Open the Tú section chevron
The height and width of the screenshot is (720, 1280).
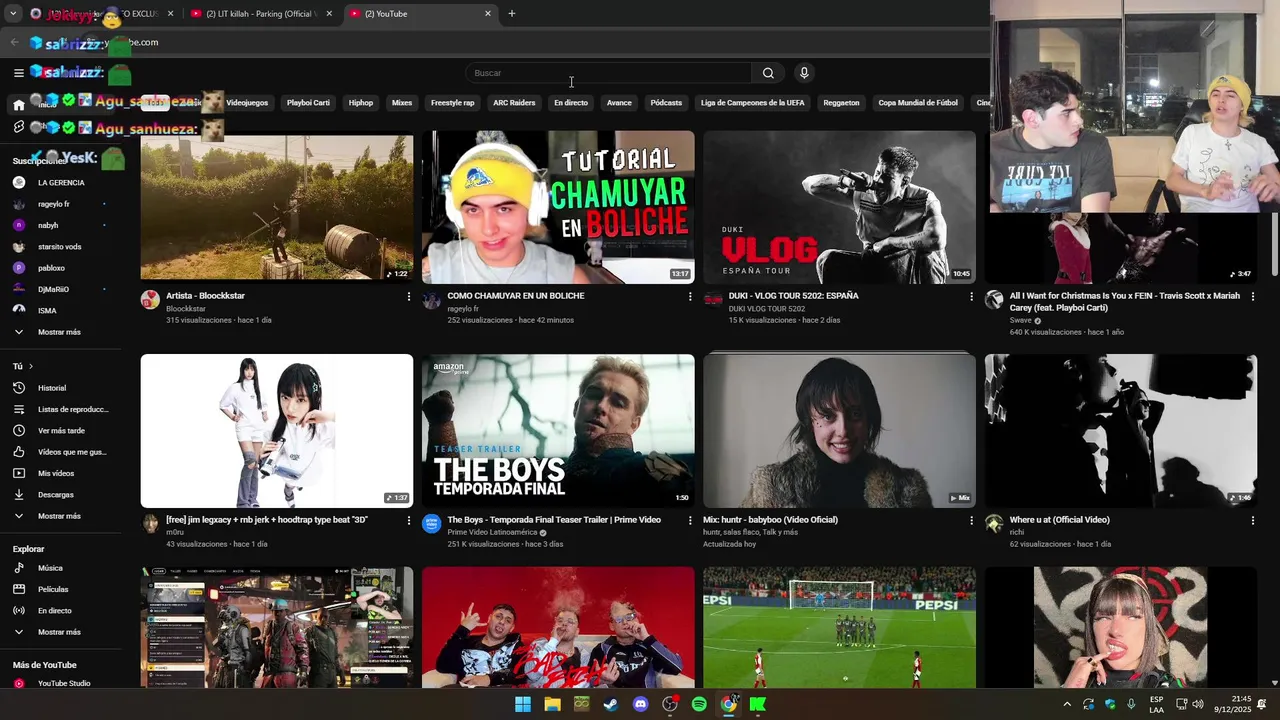[31, 367]
